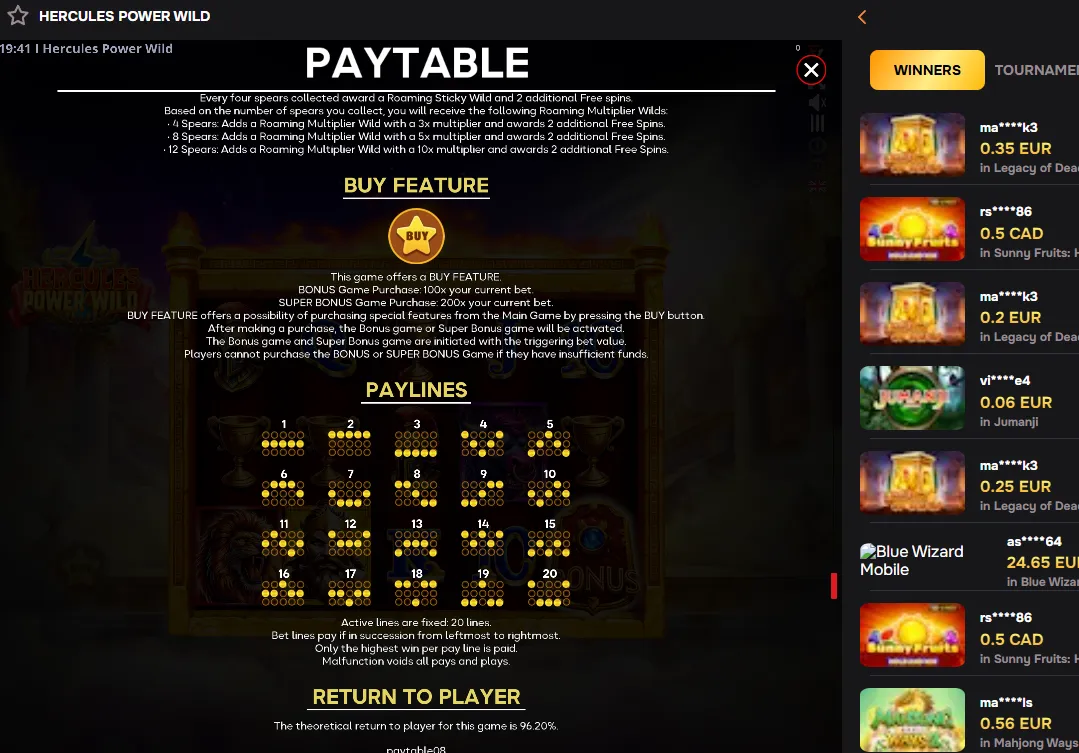Click the 24.65 EUR Blue Wizard win

click(x=1041, y=562)
